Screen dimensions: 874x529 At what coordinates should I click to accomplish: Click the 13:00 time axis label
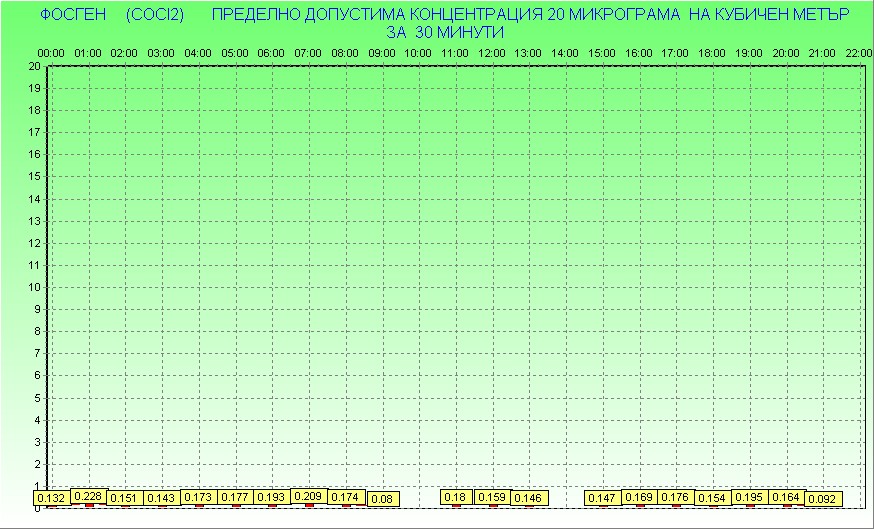pos(528,54)
